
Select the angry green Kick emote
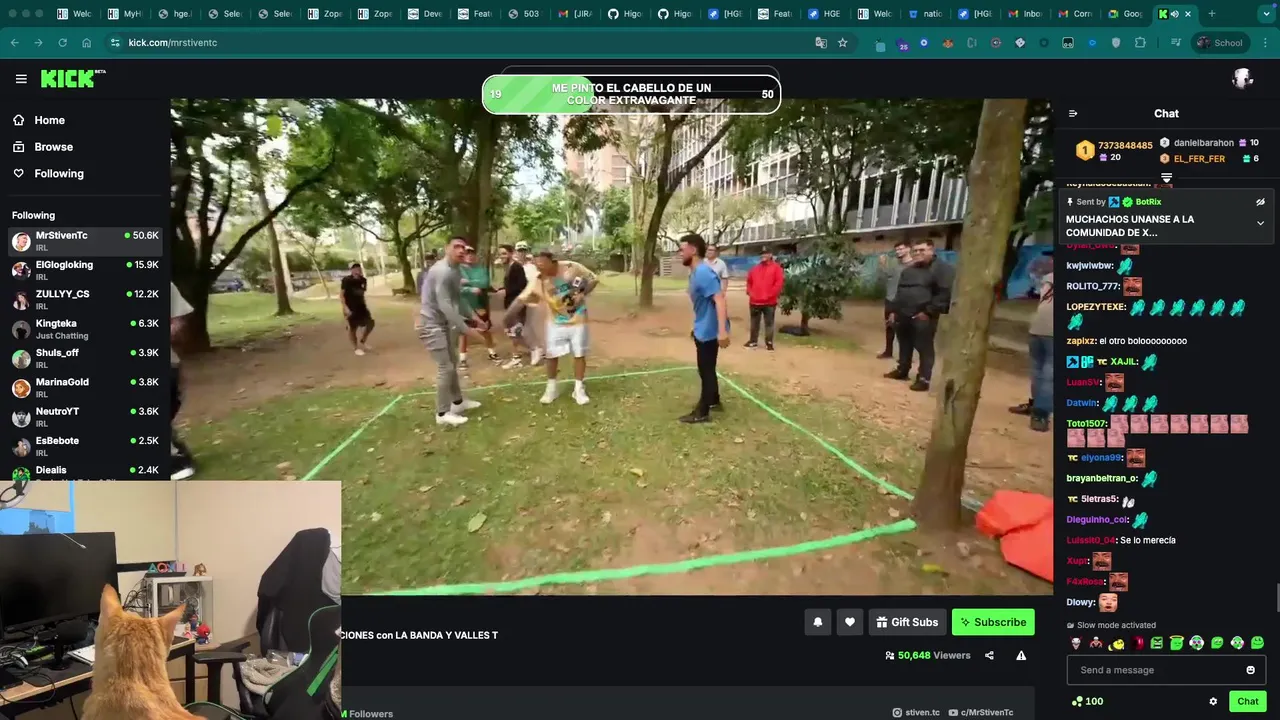coord(1157,643)
